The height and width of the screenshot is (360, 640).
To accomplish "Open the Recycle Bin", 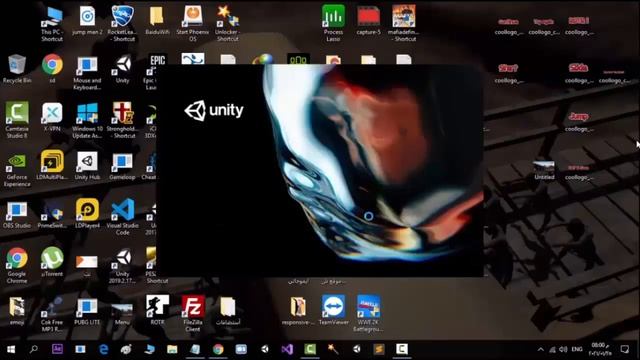I will coord(17,69).
